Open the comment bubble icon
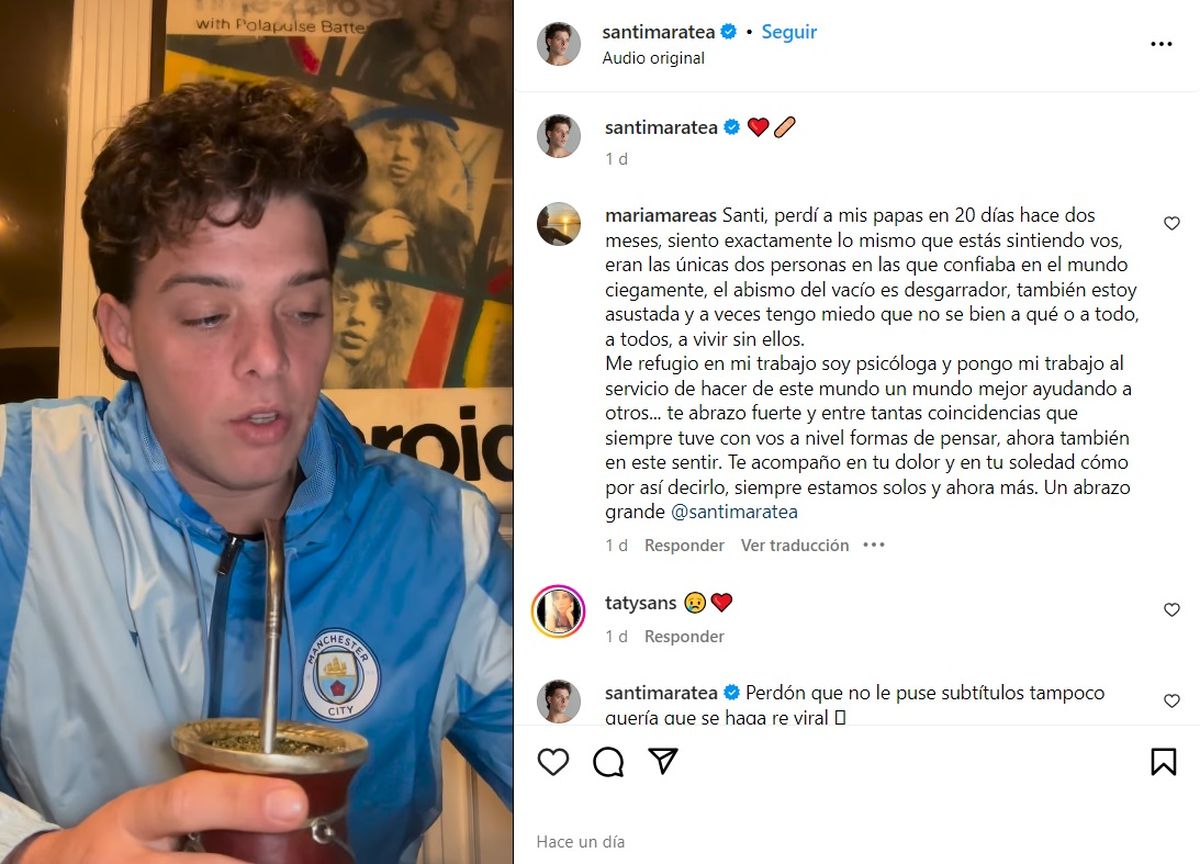Image resolution: width=1200 pixels, height=864 pixels. click(x=608, y=762)
